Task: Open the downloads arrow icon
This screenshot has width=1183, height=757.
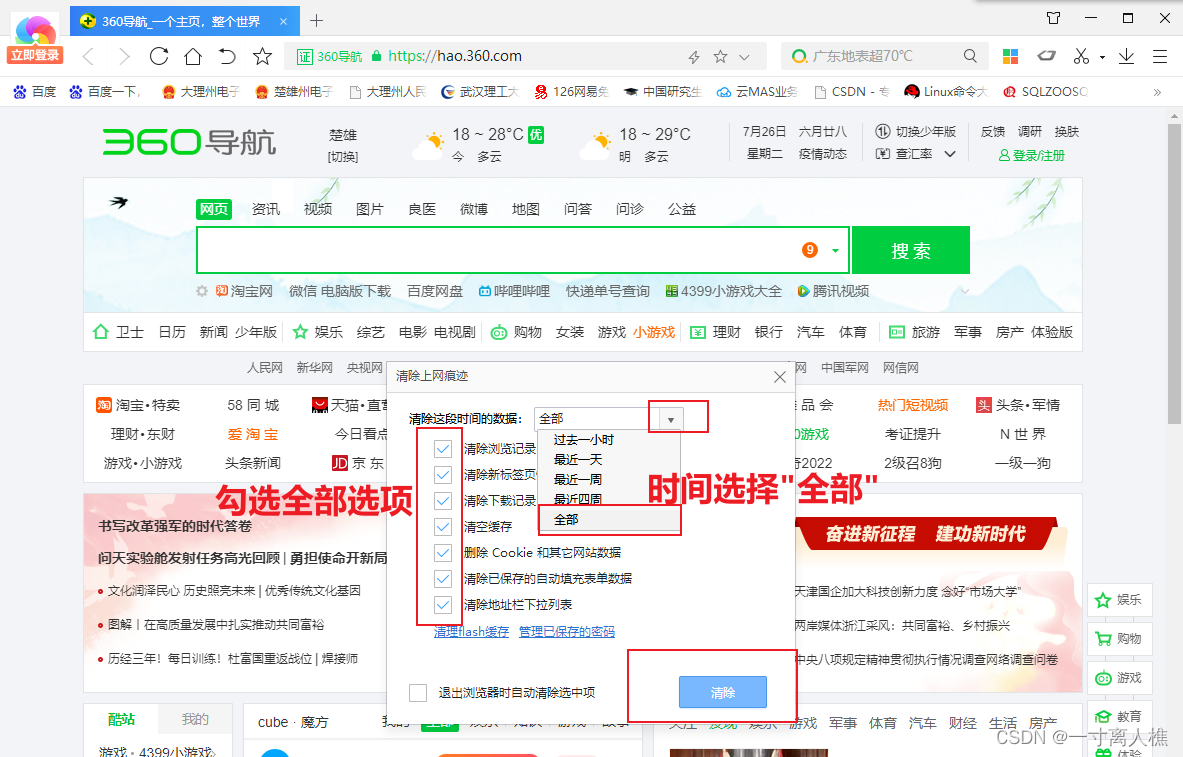Action: [1126, 56]
